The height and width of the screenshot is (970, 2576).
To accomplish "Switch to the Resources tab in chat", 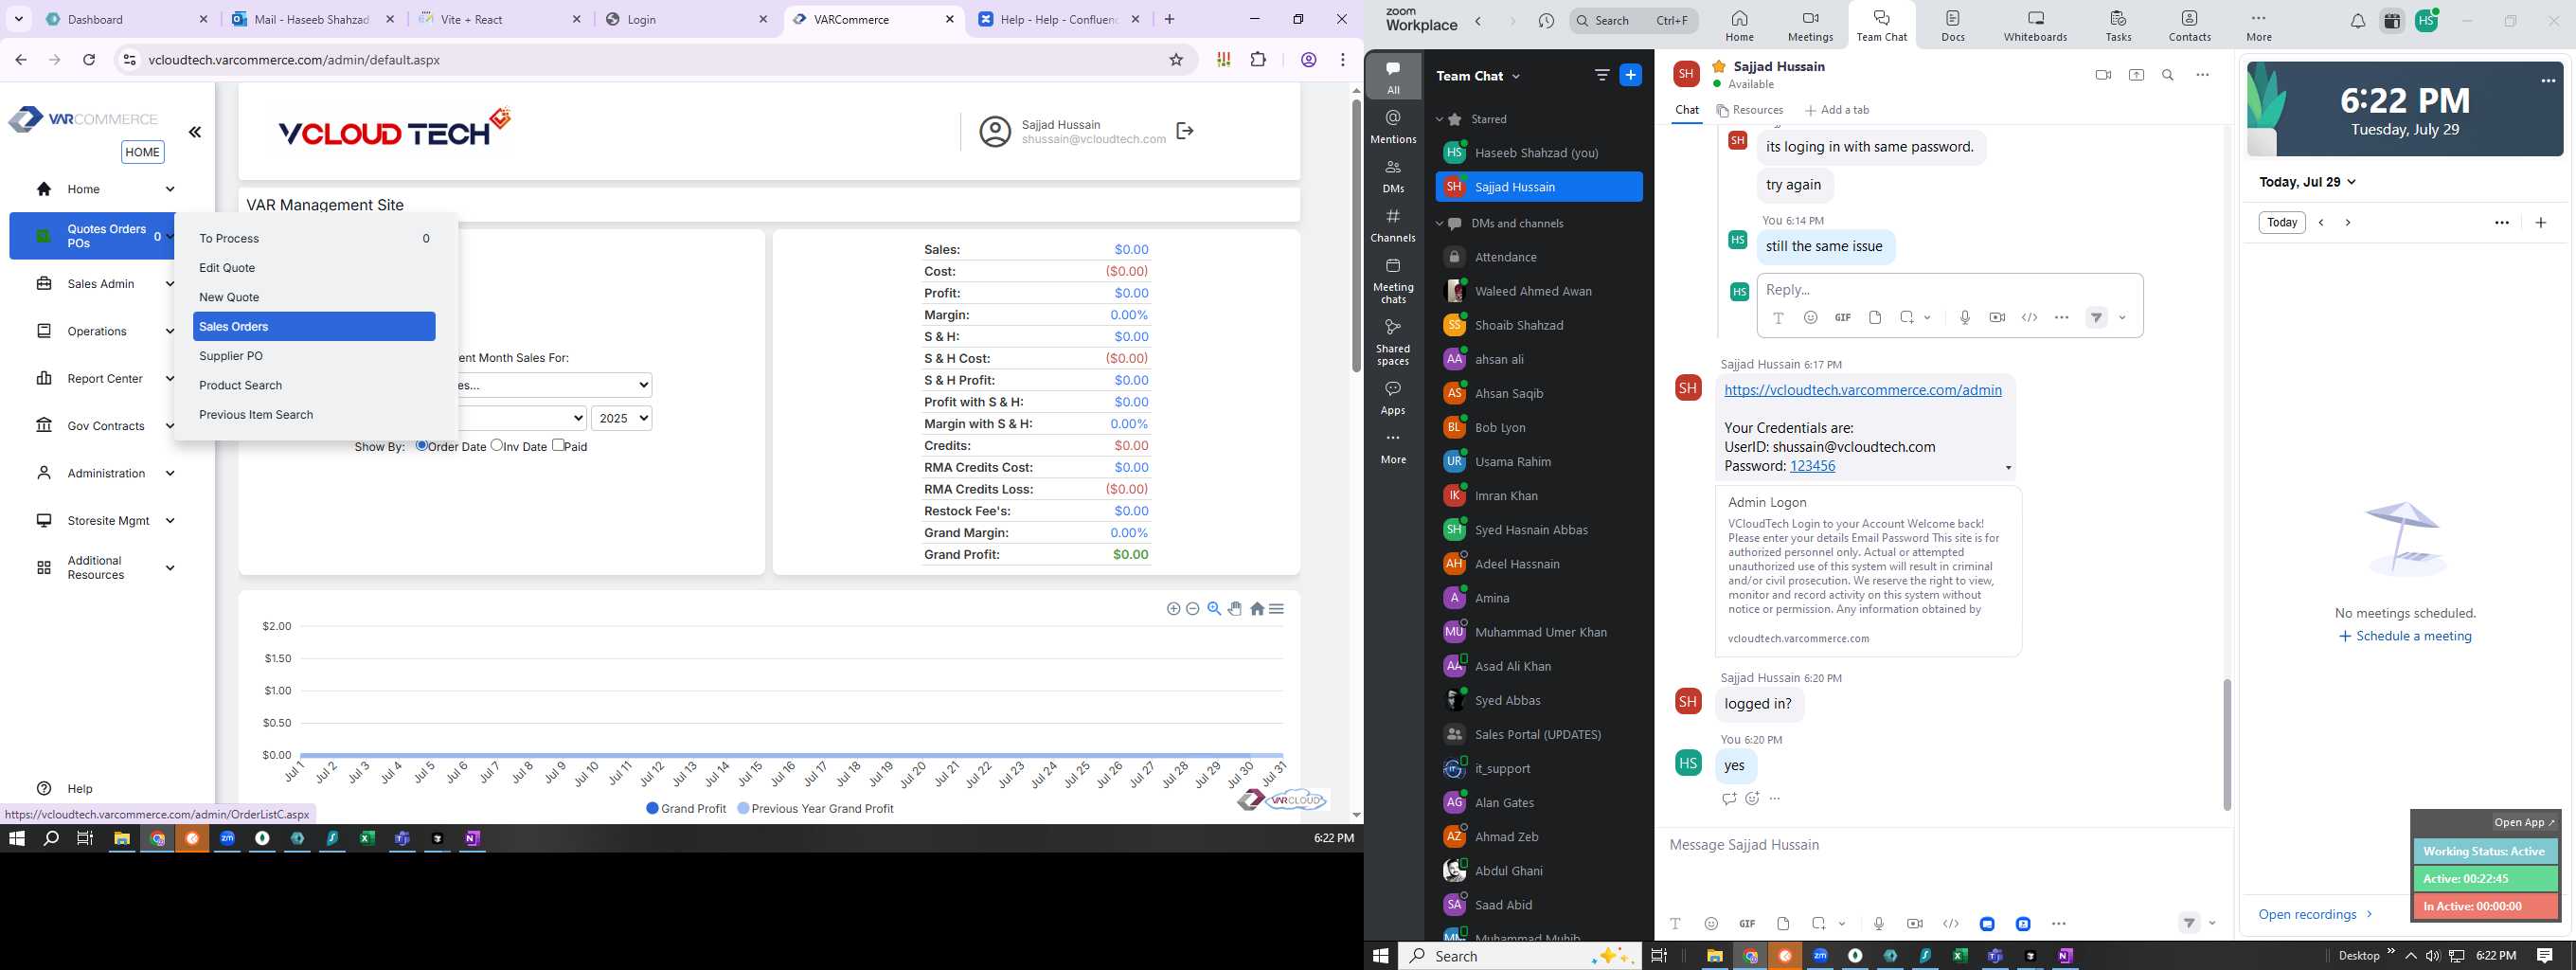I will point(1750,110).
